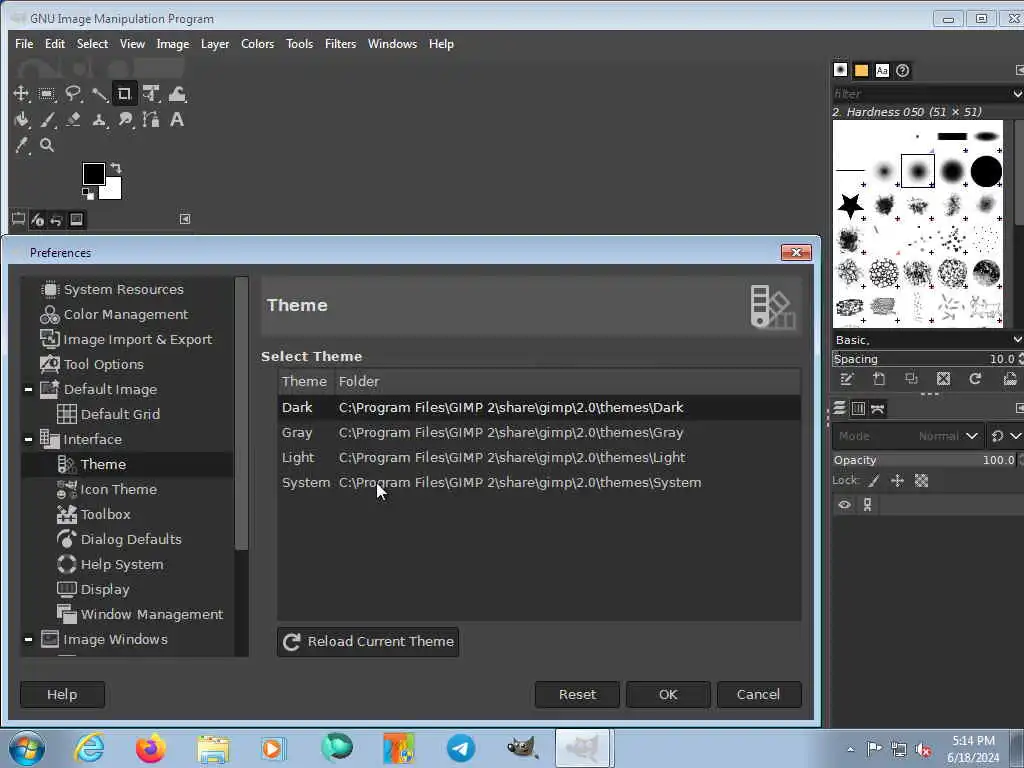Switch to Device Status tab
The width and height of the screenshot is (1024, 768).
coord(38,219)
